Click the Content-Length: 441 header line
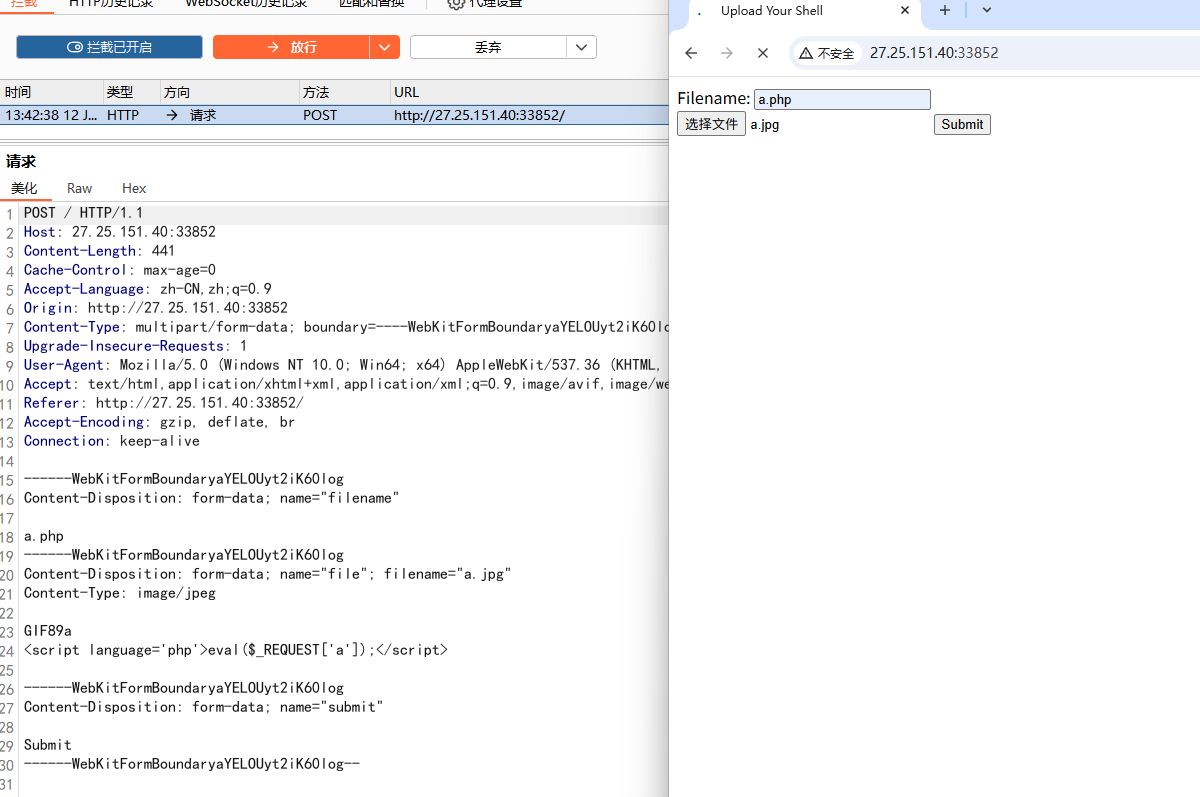 point(100,251)
